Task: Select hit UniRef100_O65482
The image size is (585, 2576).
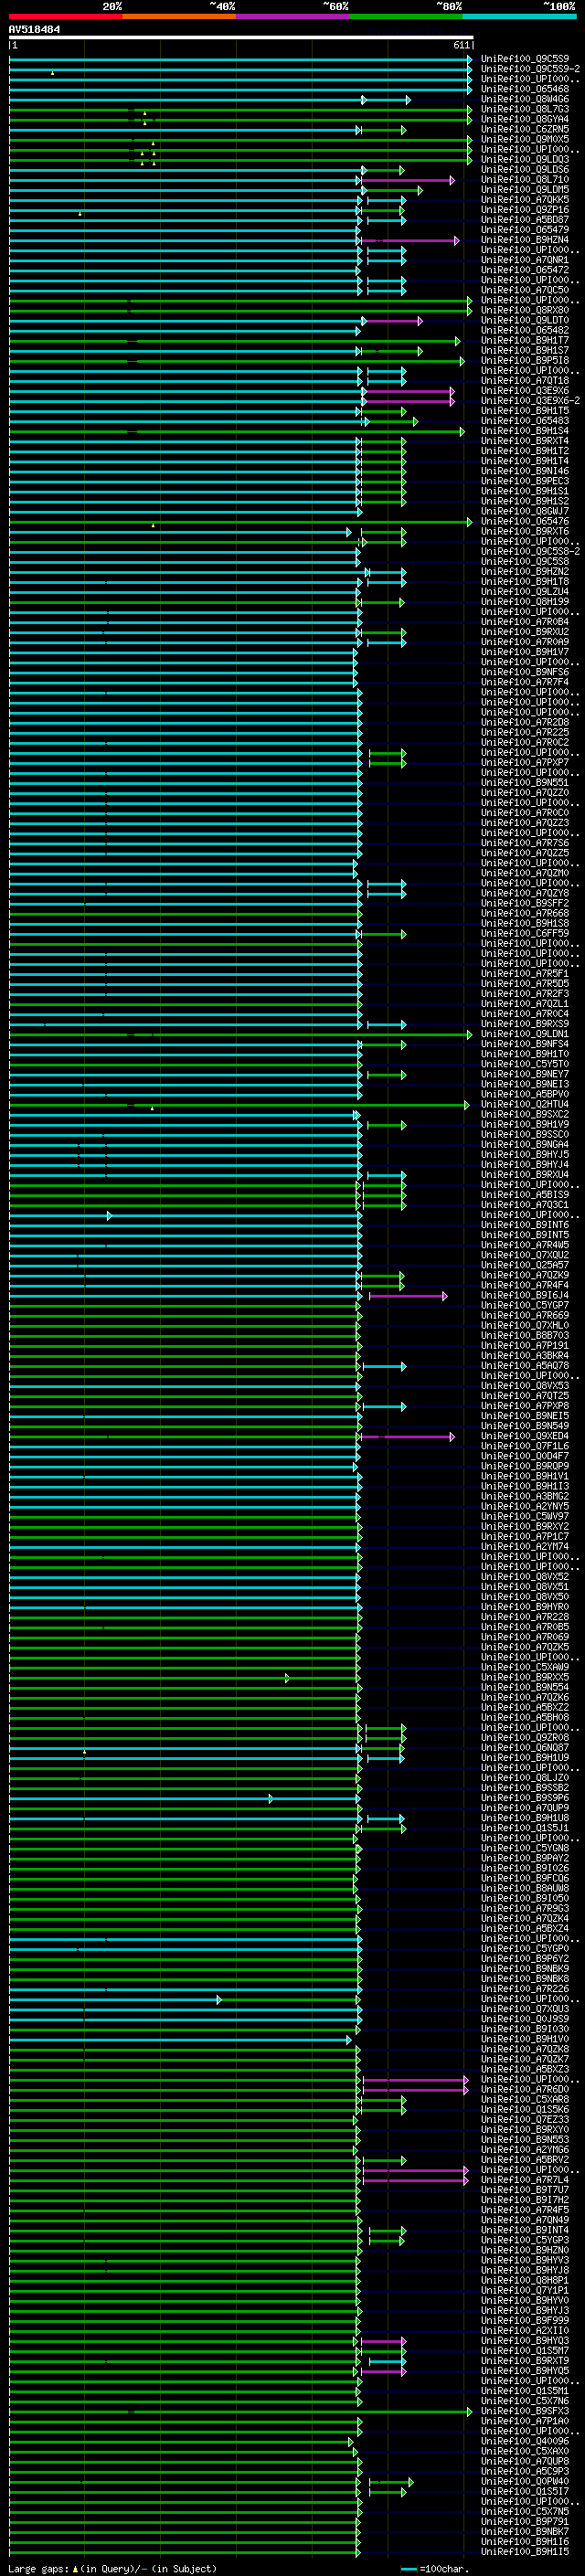Action: click(x=525, y=330)
